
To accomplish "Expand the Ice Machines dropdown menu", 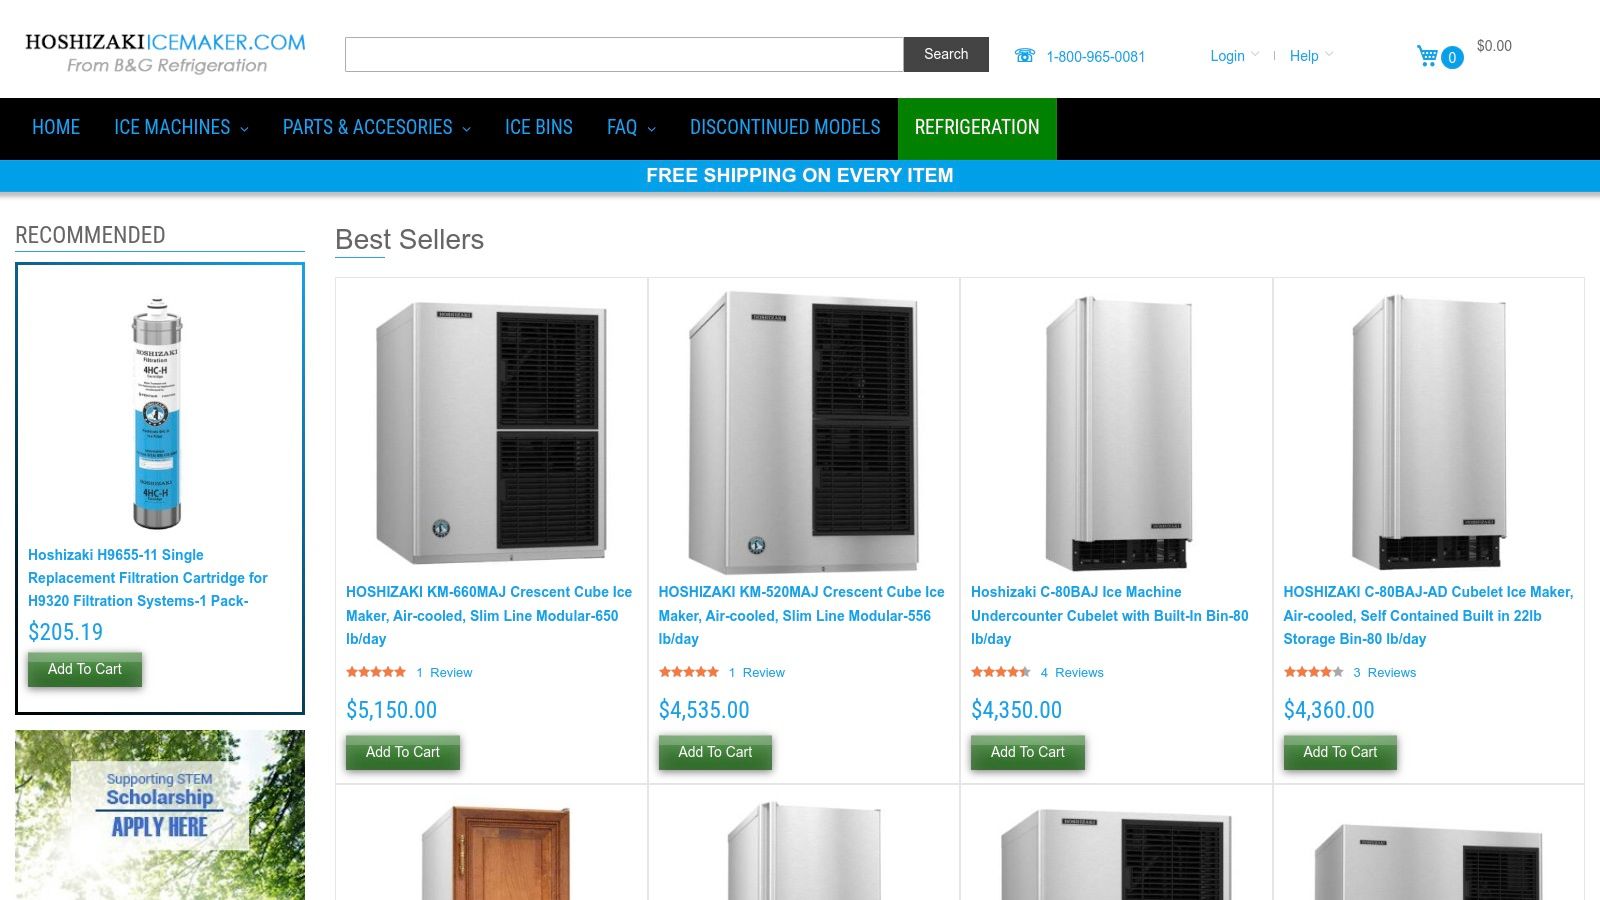I will [x=181, y=128].
